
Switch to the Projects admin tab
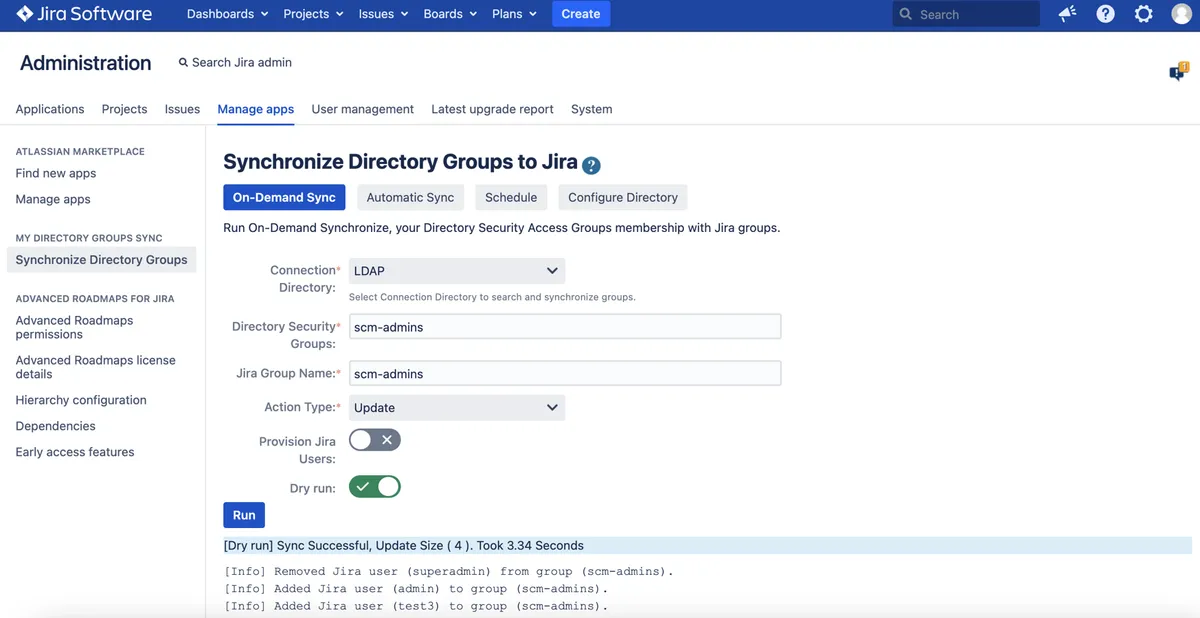click(x=124, y=109)
